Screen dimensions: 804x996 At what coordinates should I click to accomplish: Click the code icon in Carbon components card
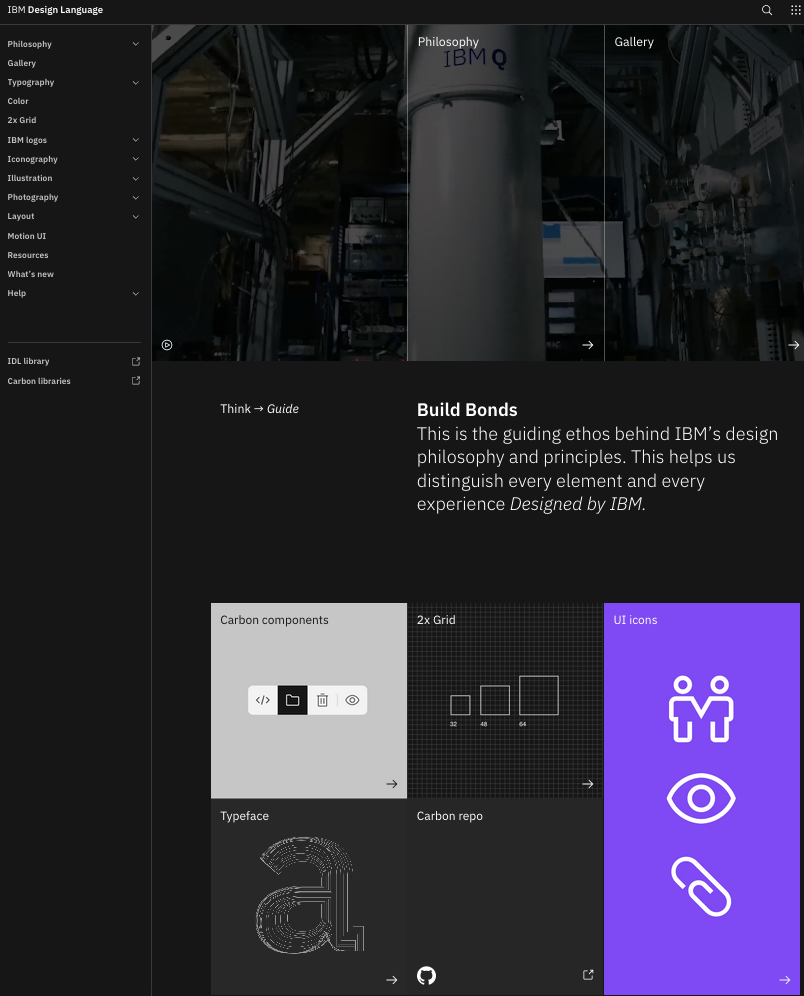click(x=263, y=700)
